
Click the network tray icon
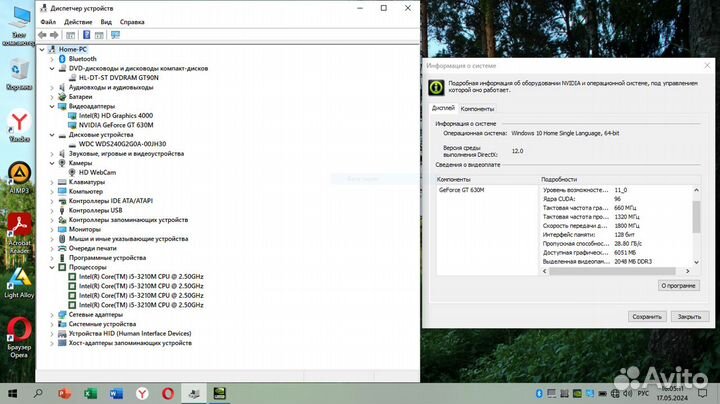615,394
